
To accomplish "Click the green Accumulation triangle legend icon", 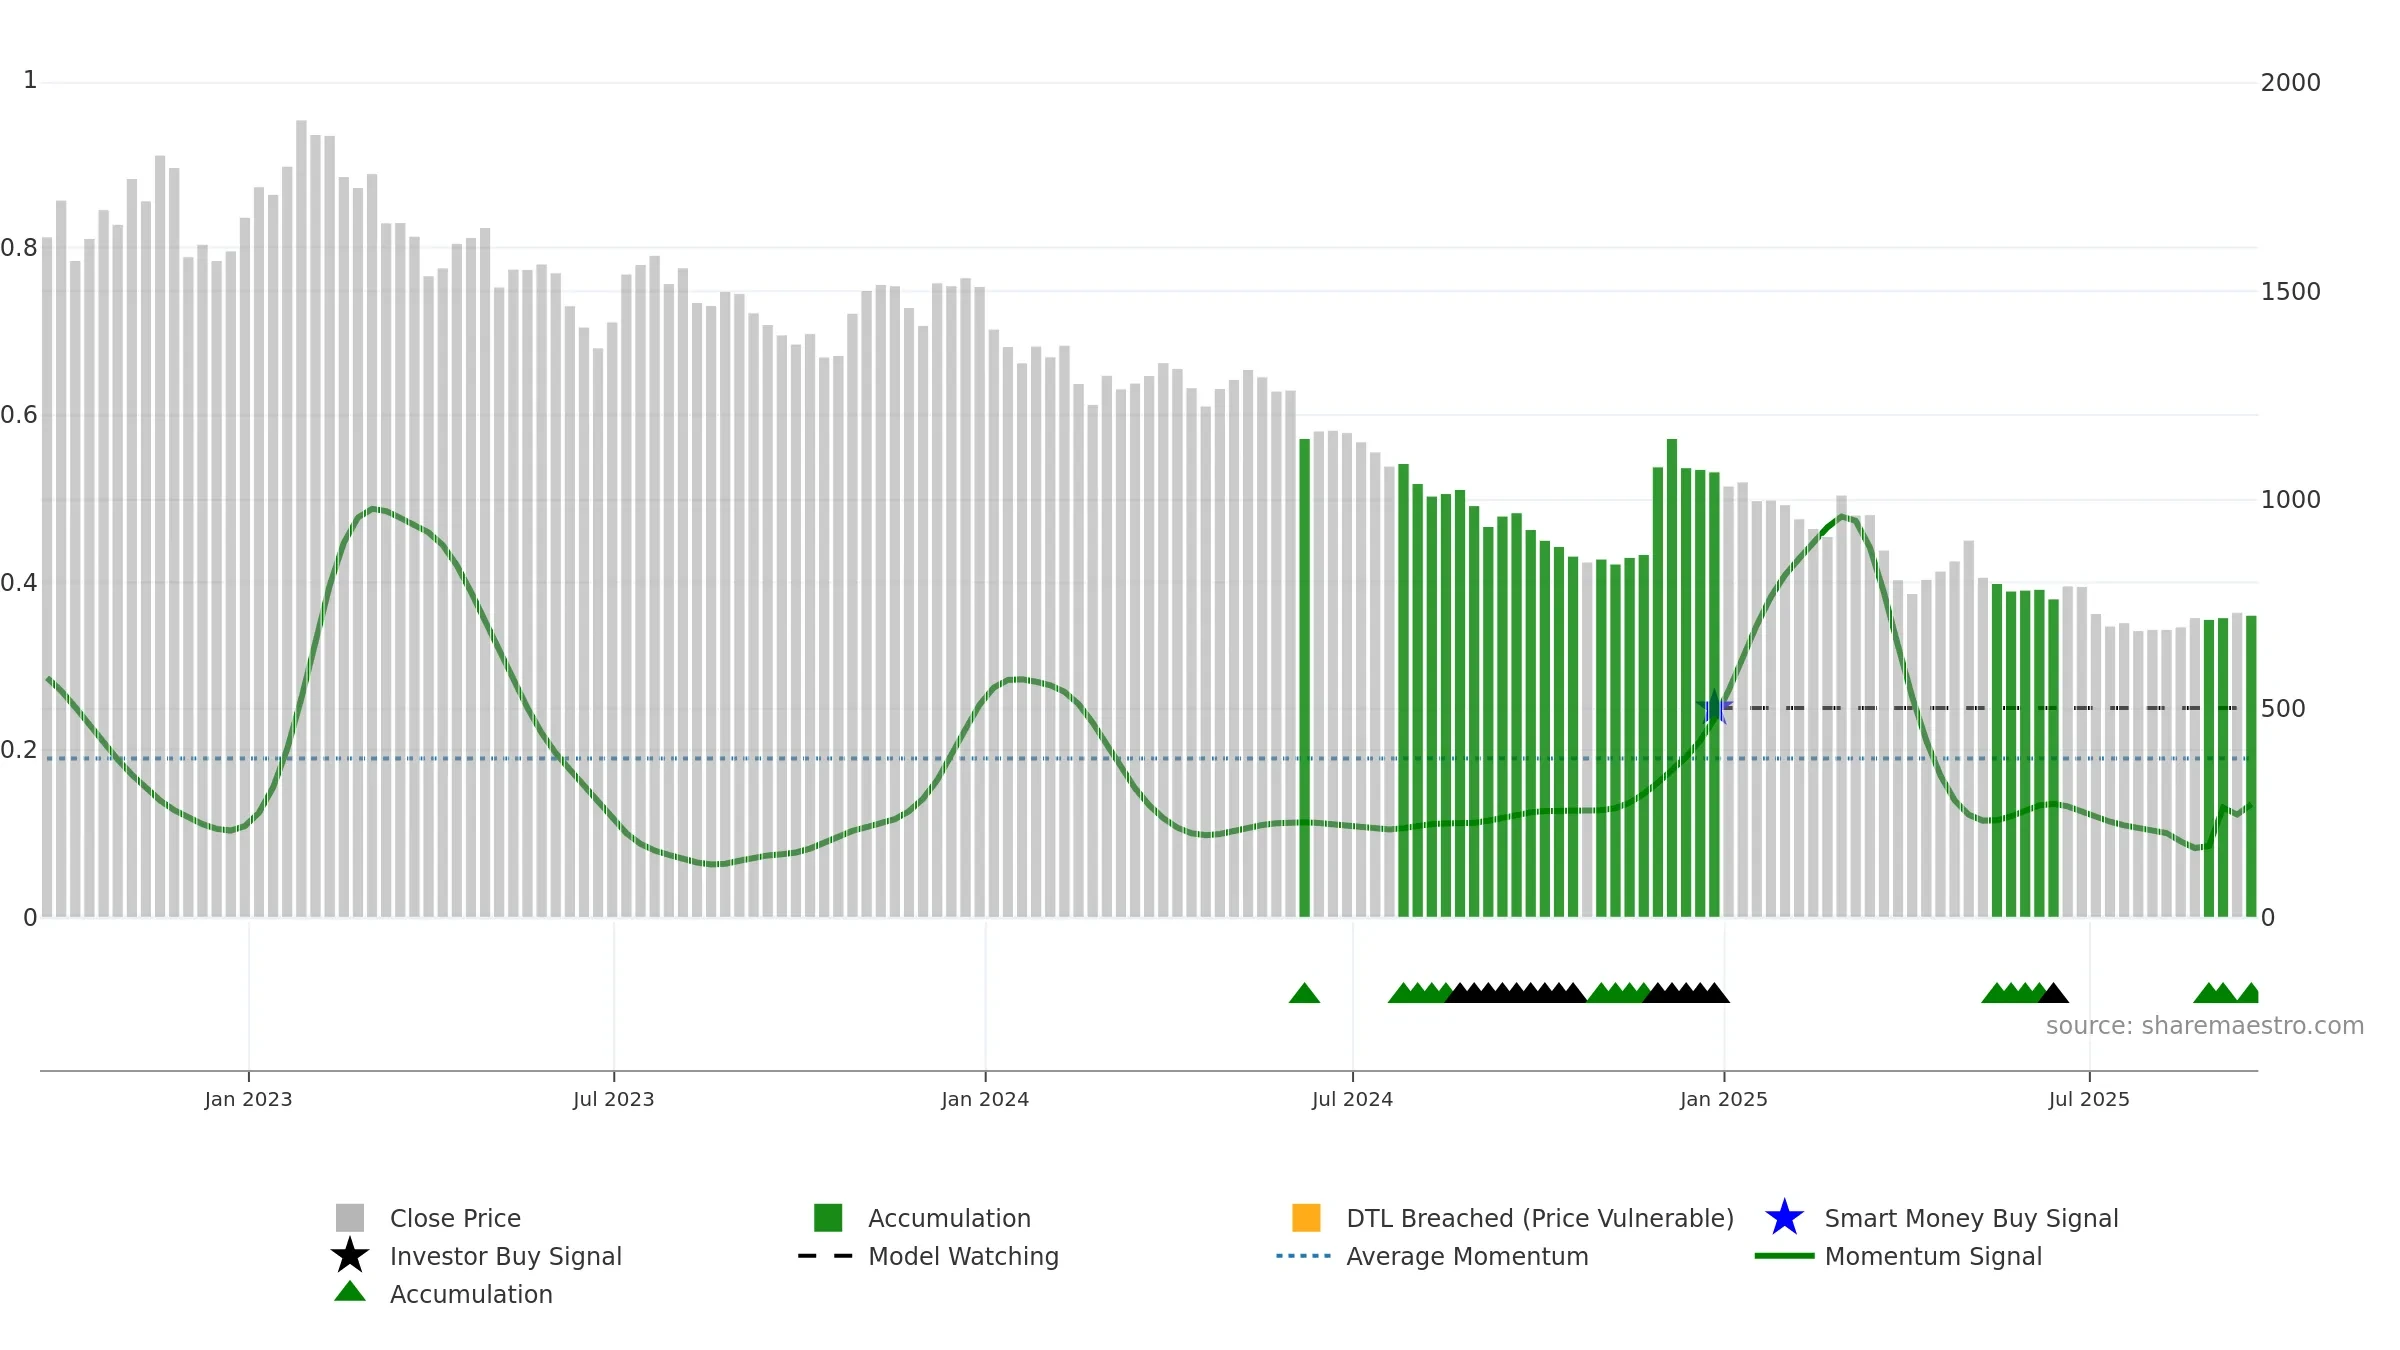I will click(x=350, y=1292).
